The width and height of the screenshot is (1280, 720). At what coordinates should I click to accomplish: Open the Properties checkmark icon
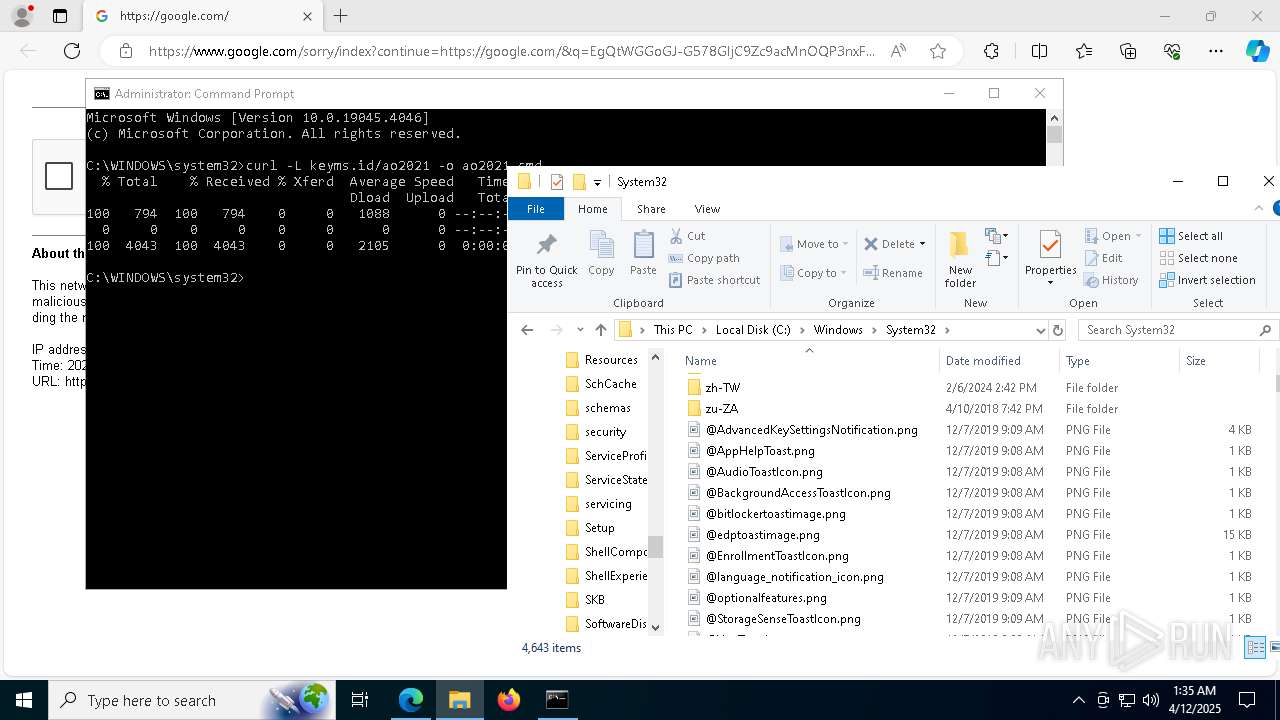click(1050, 244)
